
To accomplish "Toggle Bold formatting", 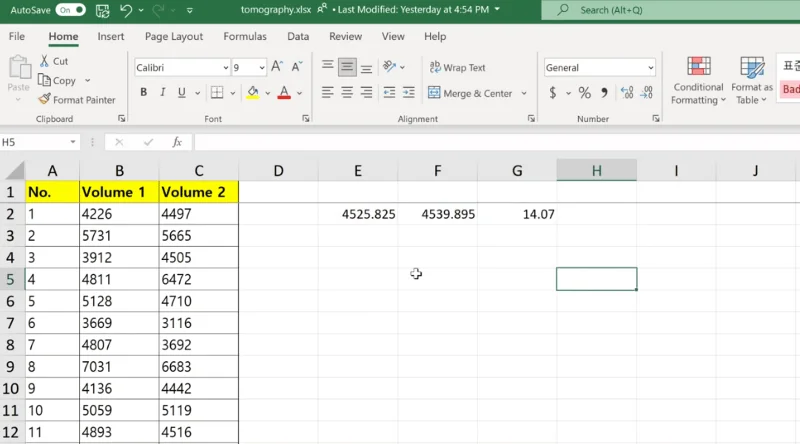I will tap(144, 92).
